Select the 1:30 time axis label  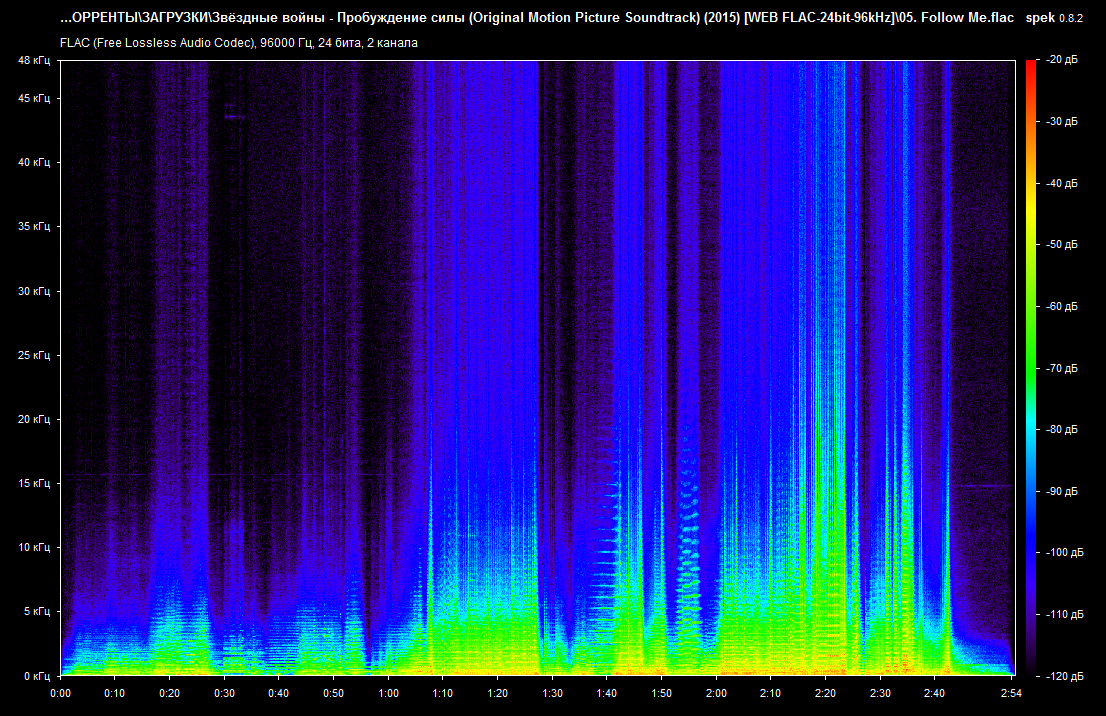[552, 693]
